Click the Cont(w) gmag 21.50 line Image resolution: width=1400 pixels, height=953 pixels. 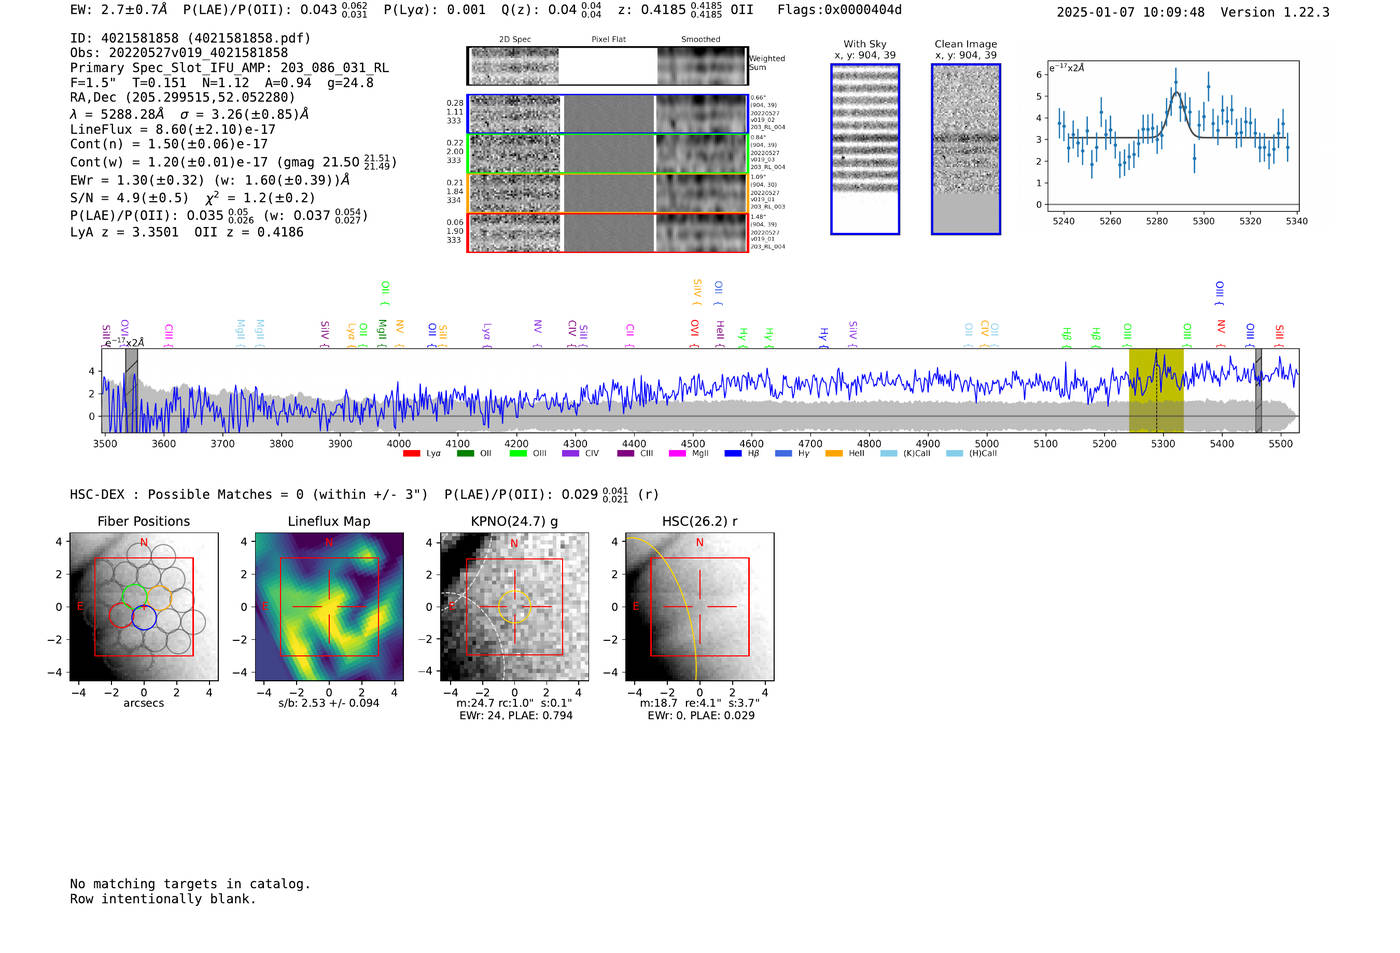pos(234,162)
